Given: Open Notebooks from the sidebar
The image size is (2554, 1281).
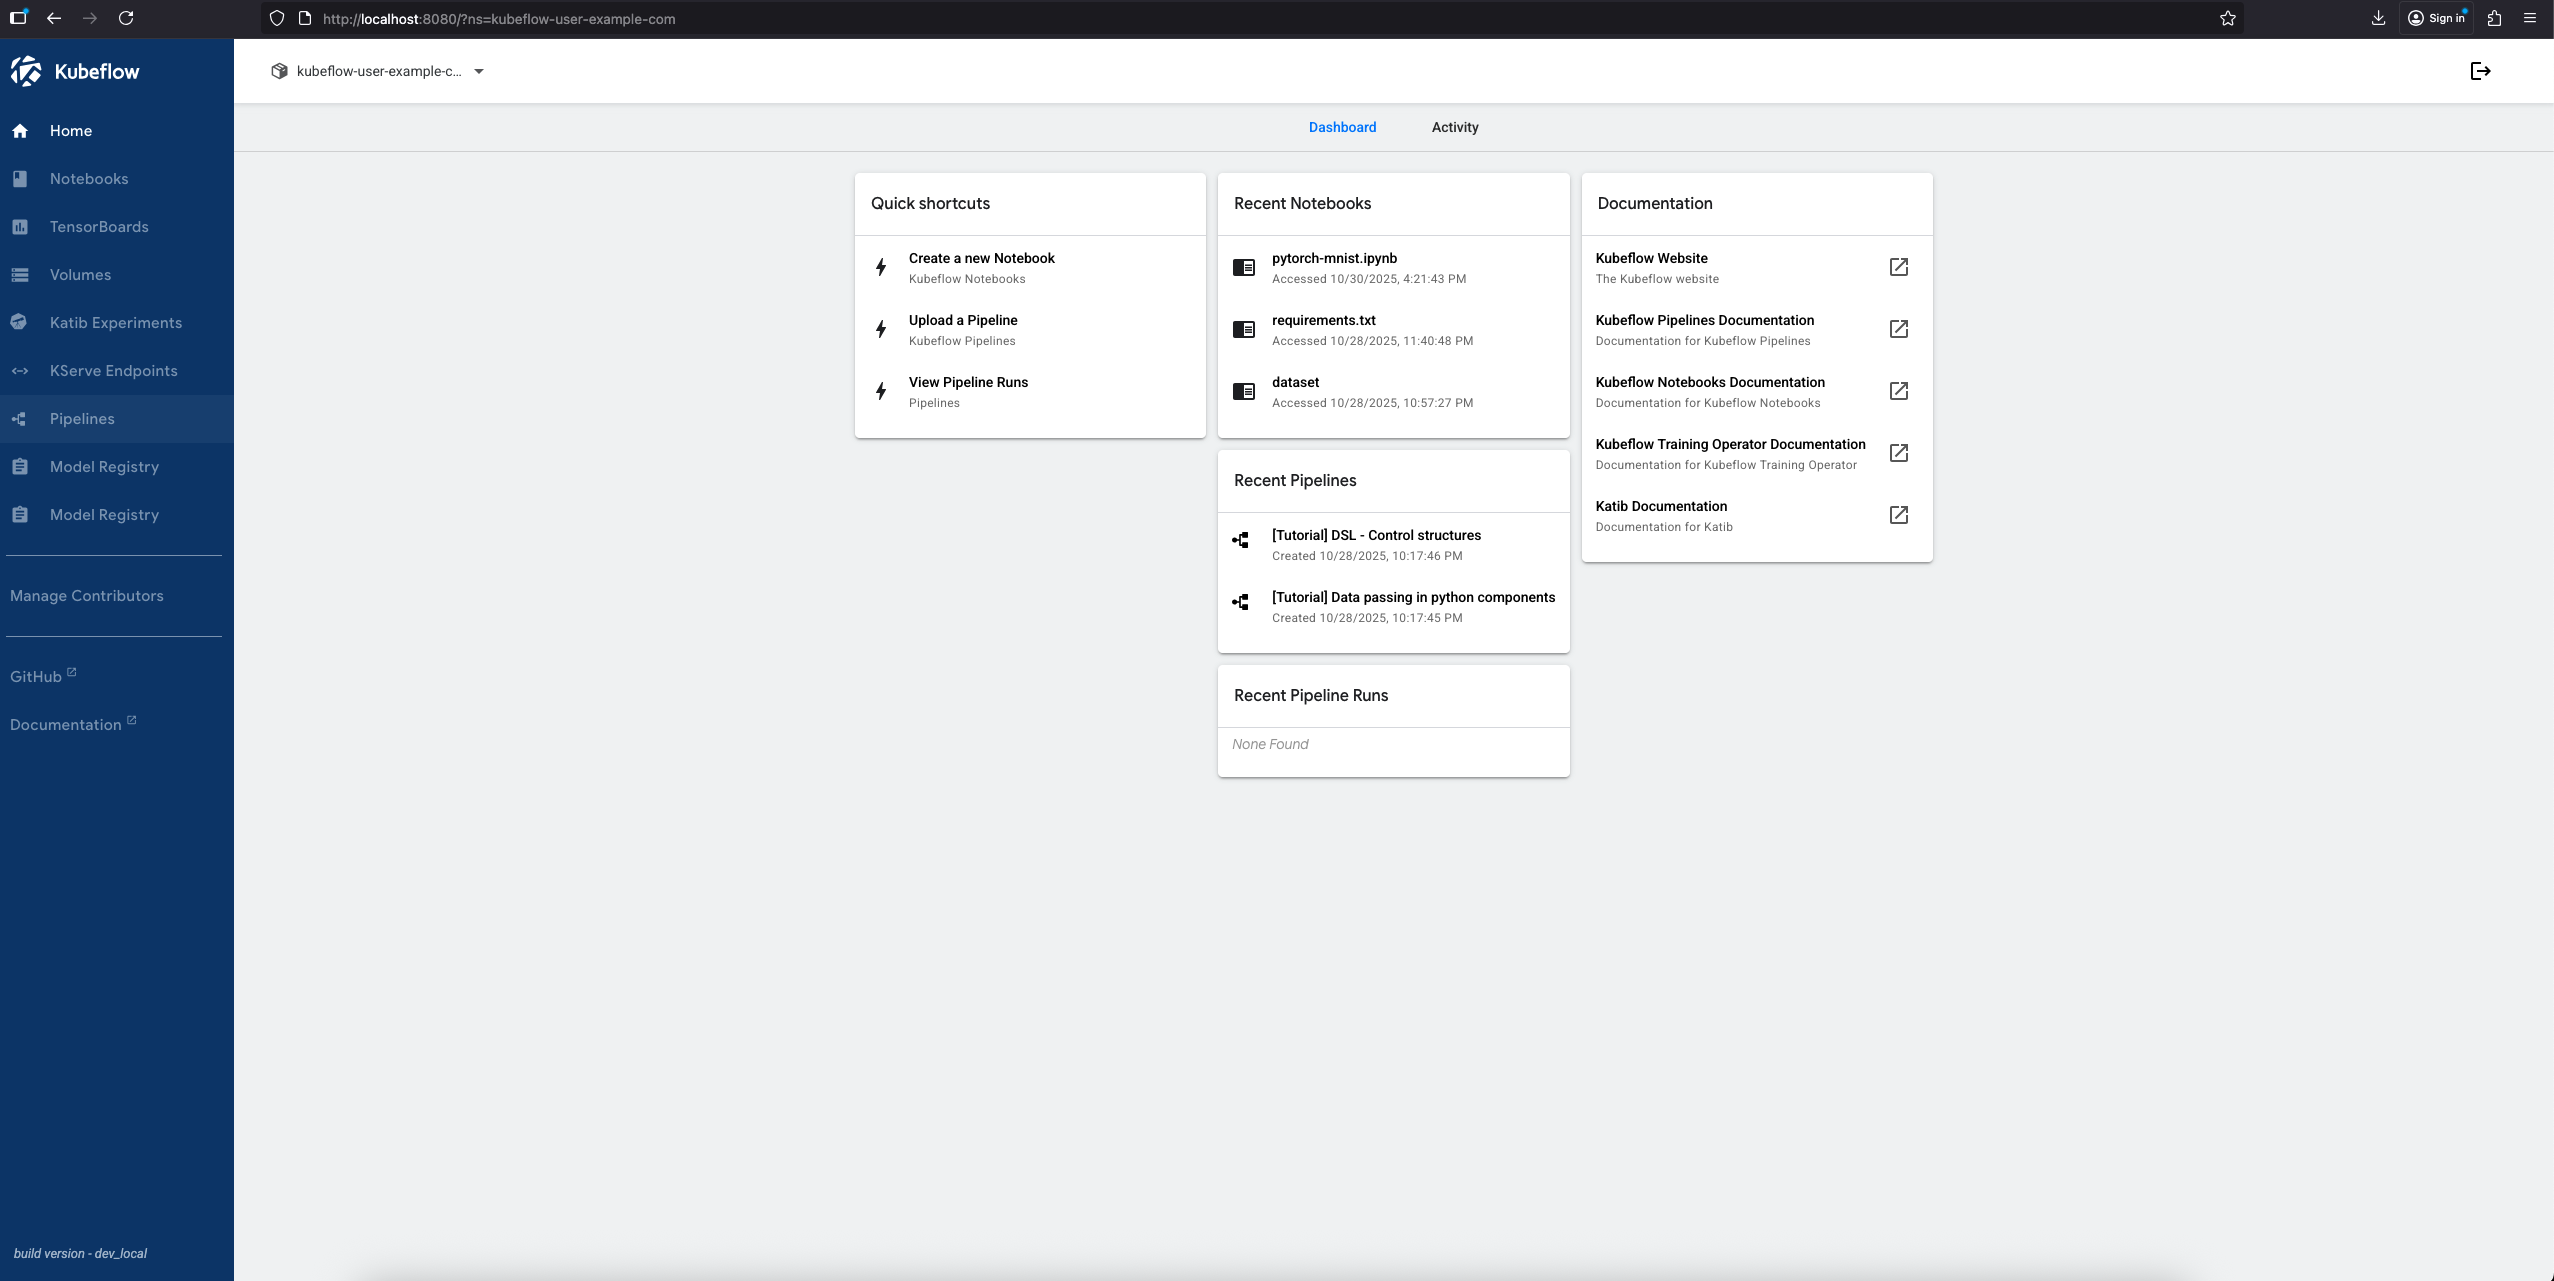Looking at the screenshot, I should click(88, 178).
